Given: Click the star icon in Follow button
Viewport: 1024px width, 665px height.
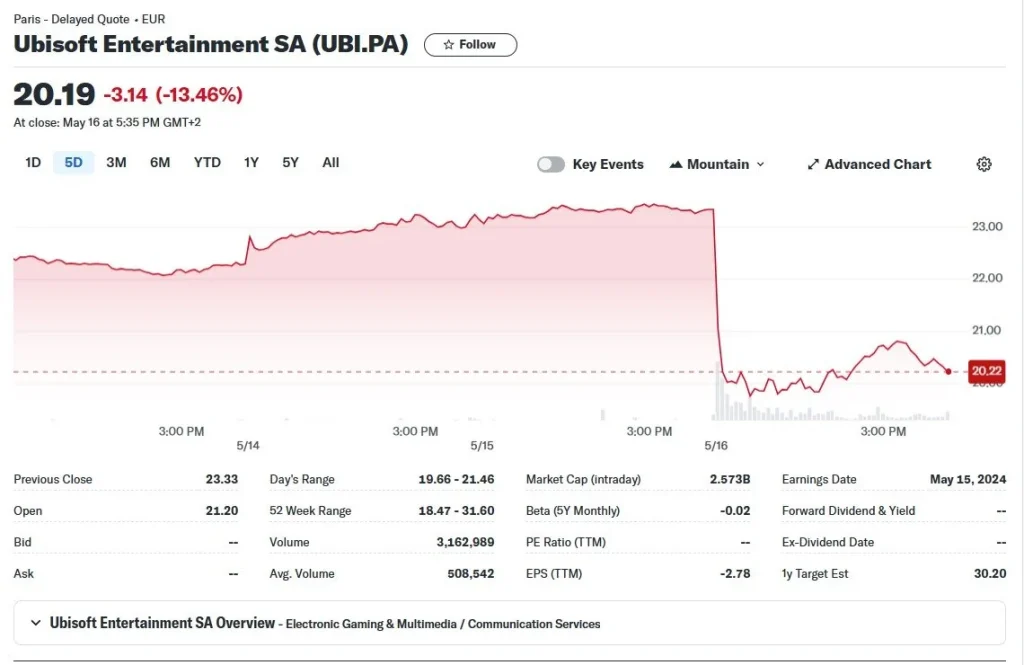Looking at the screenshot, I should (449, 45).
